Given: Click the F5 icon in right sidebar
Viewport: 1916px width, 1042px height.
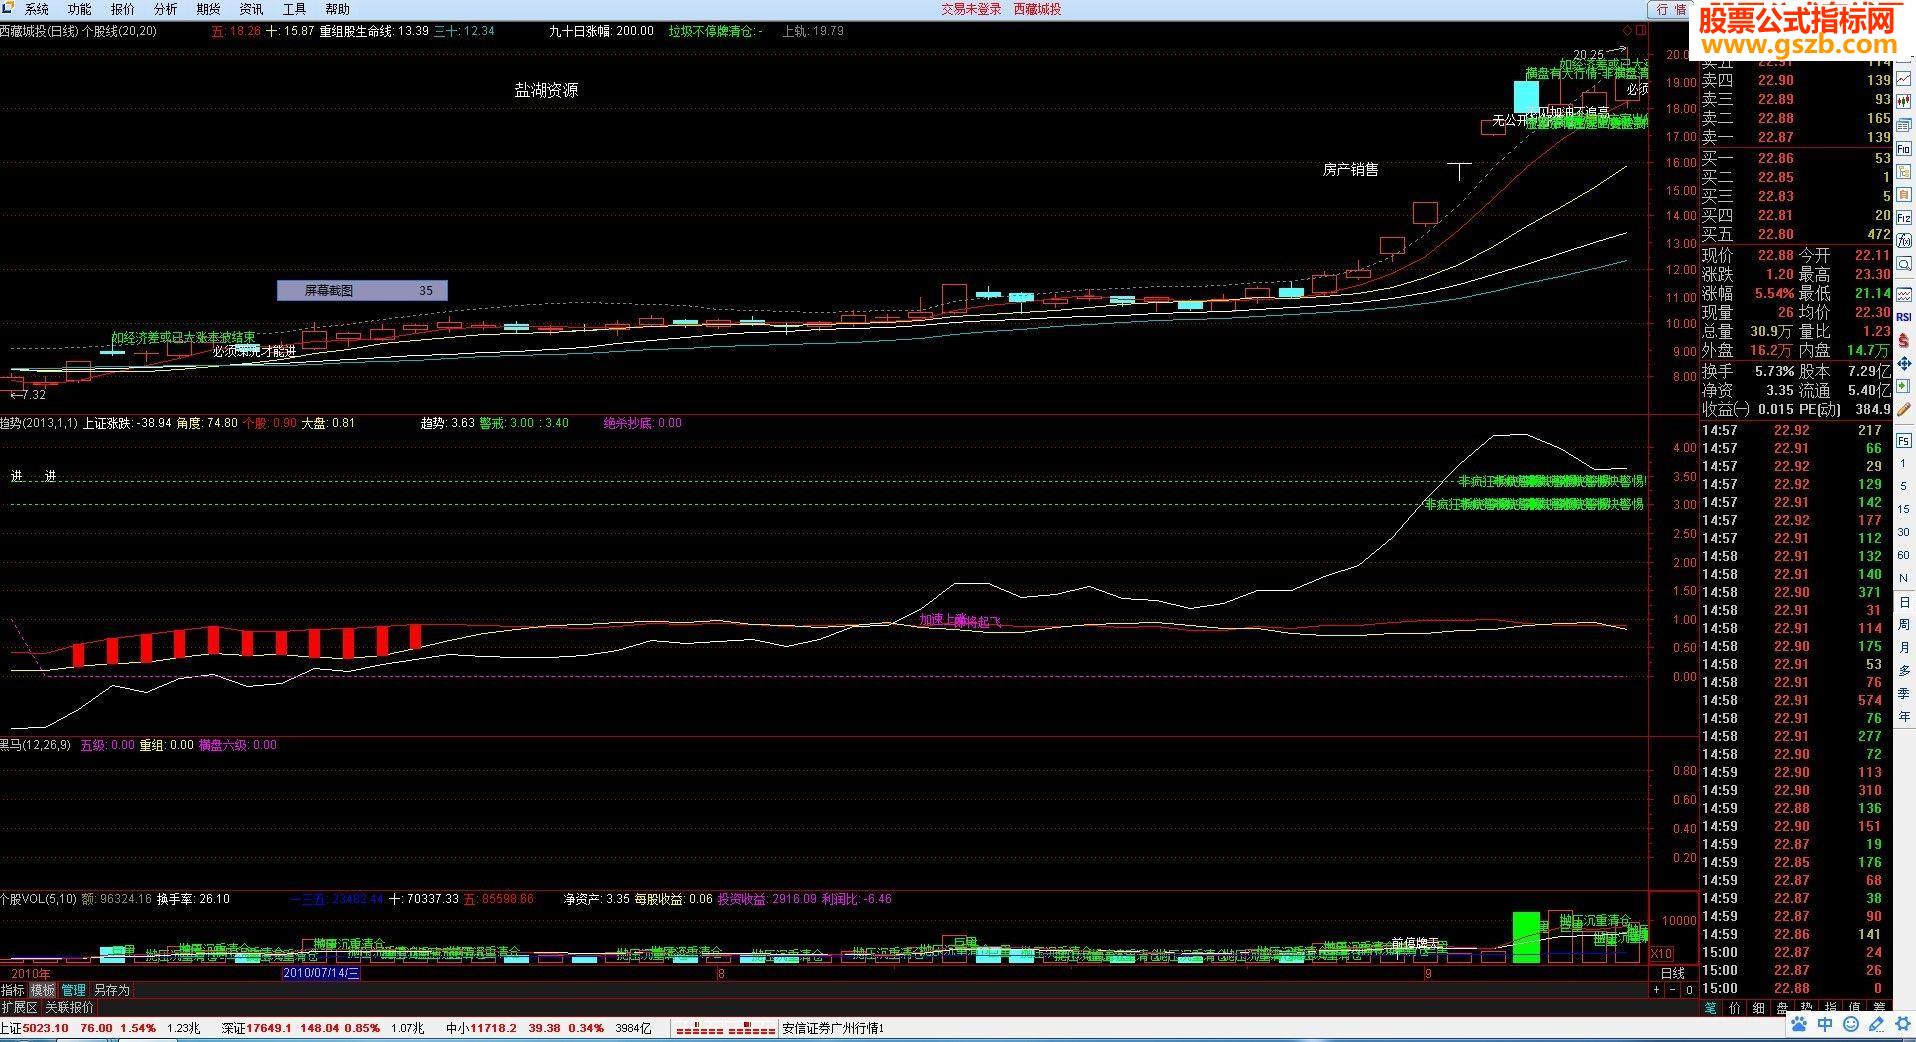Looking at the screenshot, I should click(x=1904, y=441).
